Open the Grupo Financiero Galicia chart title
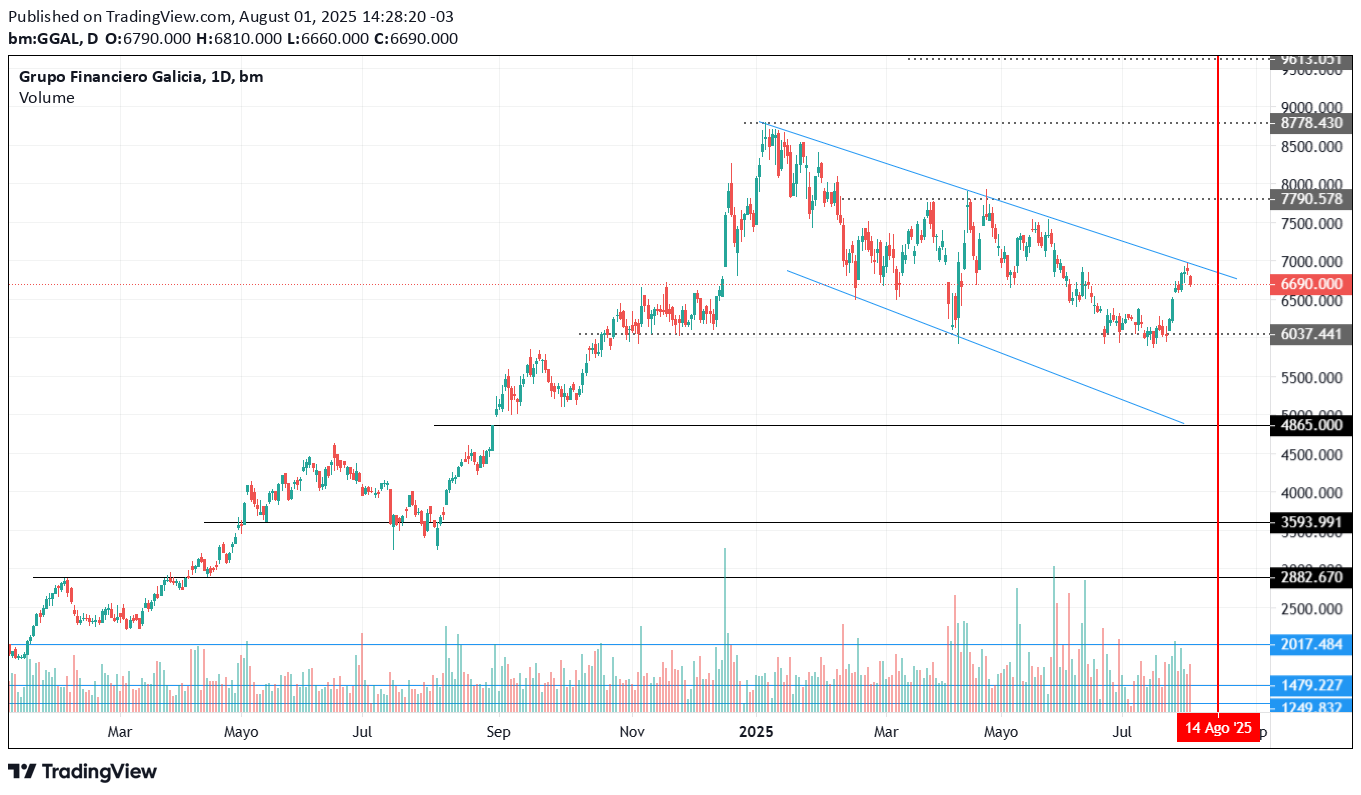 (112, 77)
